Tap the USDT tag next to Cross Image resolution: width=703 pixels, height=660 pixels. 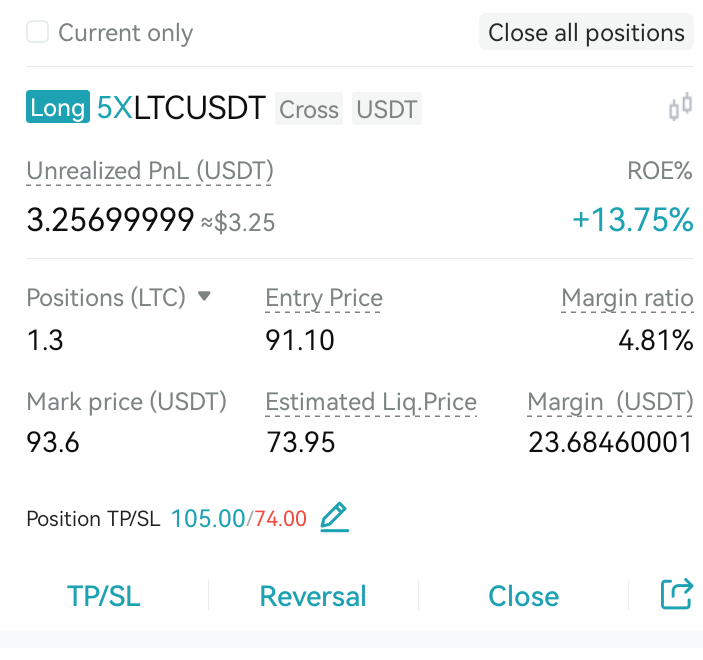(387, 109)
